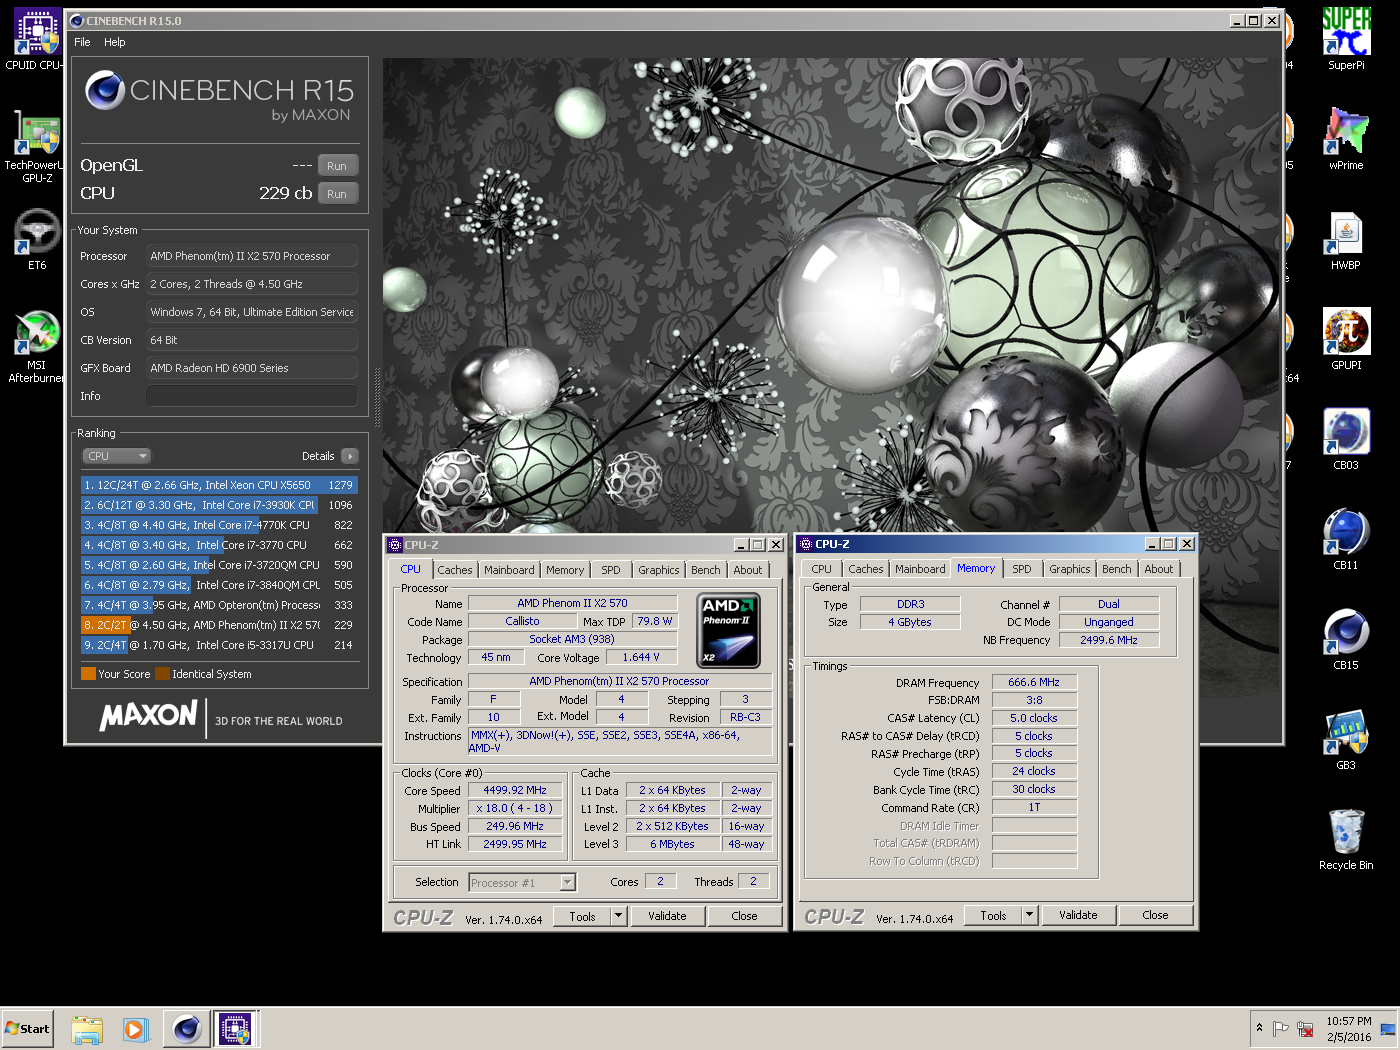Switch to SPD tab in left CPU-Z
Image resolution: width=1400 pixels, height=1050 pixels.
pos(611,570)
